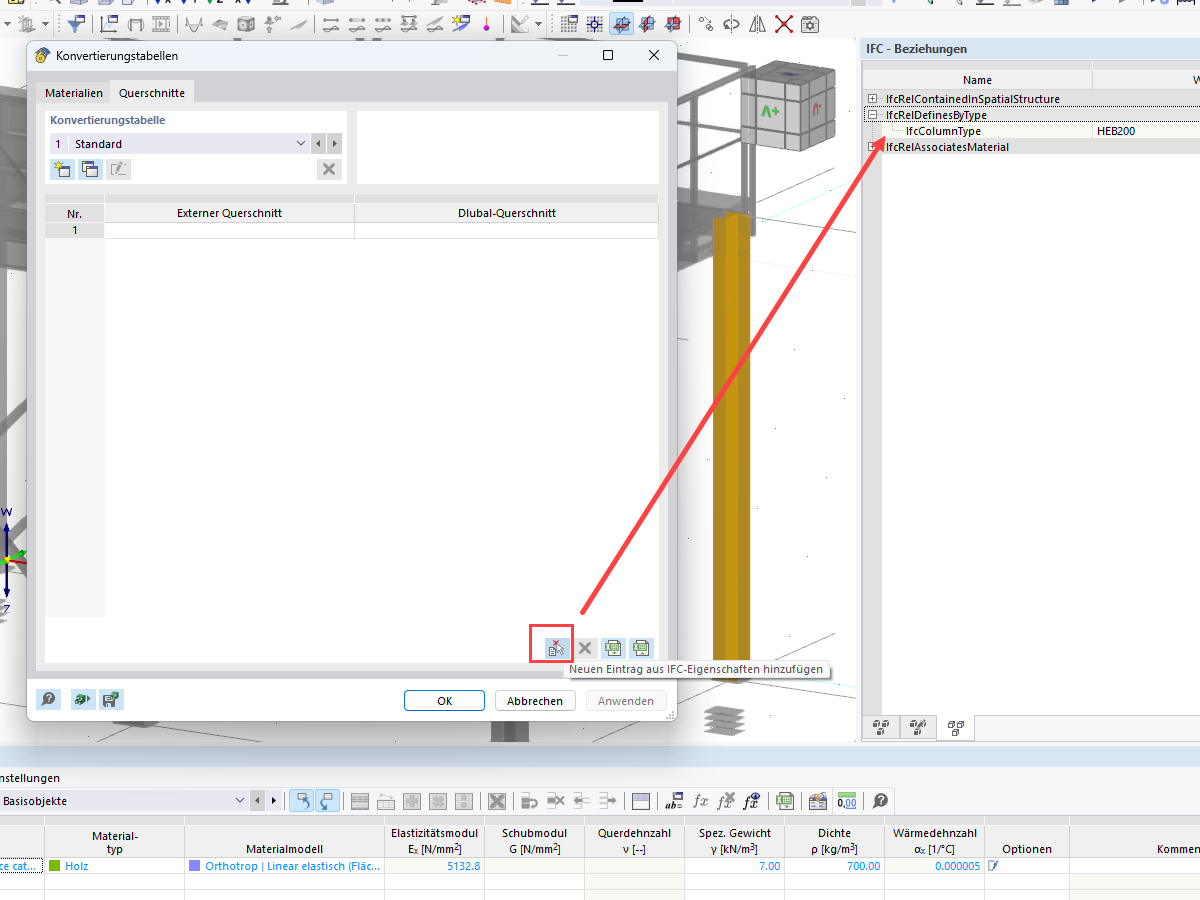Viewport: 1200px width, 900px height.
Task: Click the Abbrechen button
Action: click(535, 701)
